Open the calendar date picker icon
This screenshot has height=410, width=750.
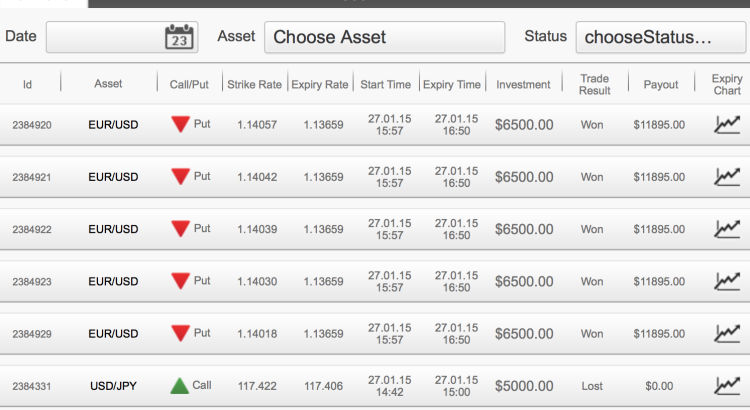pyautogui.click(x=179, y=37)
